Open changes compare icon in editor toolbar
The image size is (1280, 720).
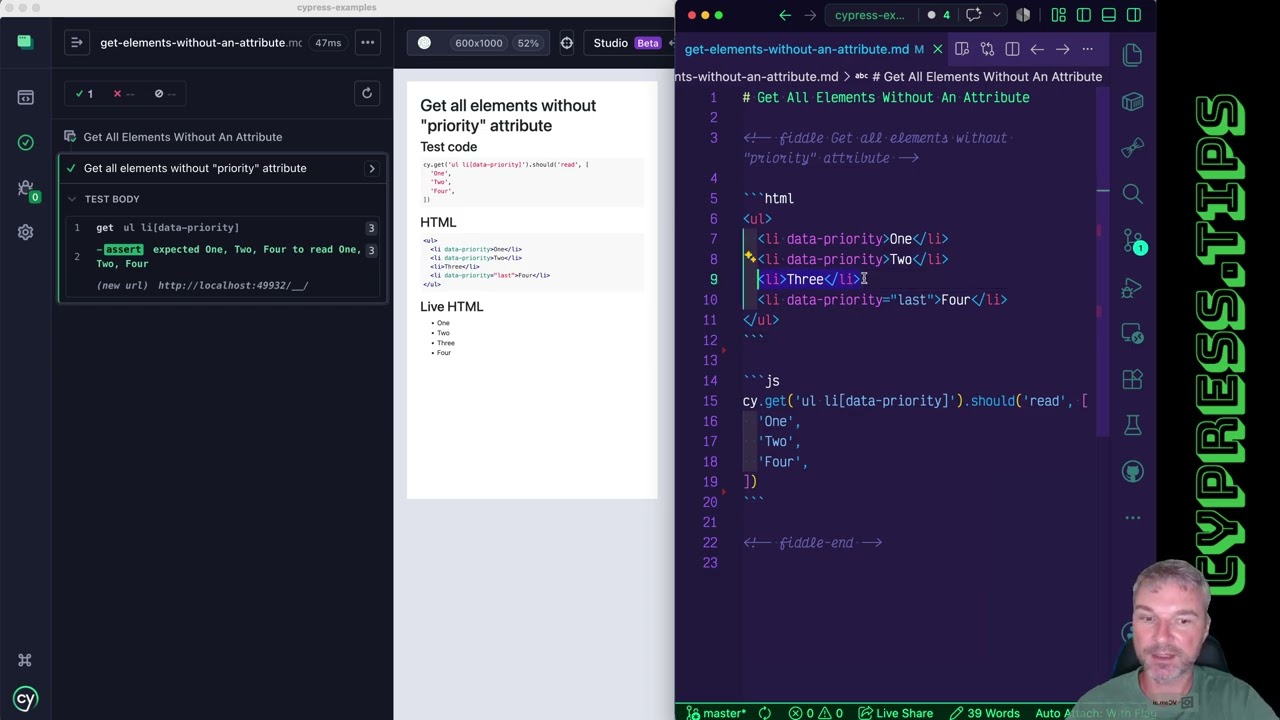(x=987, y=49)
